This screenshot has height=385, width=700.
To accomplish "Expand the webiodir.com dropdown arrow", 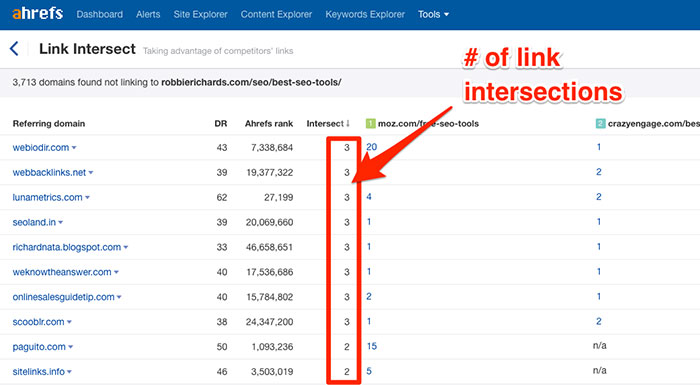I will [74, 148].
